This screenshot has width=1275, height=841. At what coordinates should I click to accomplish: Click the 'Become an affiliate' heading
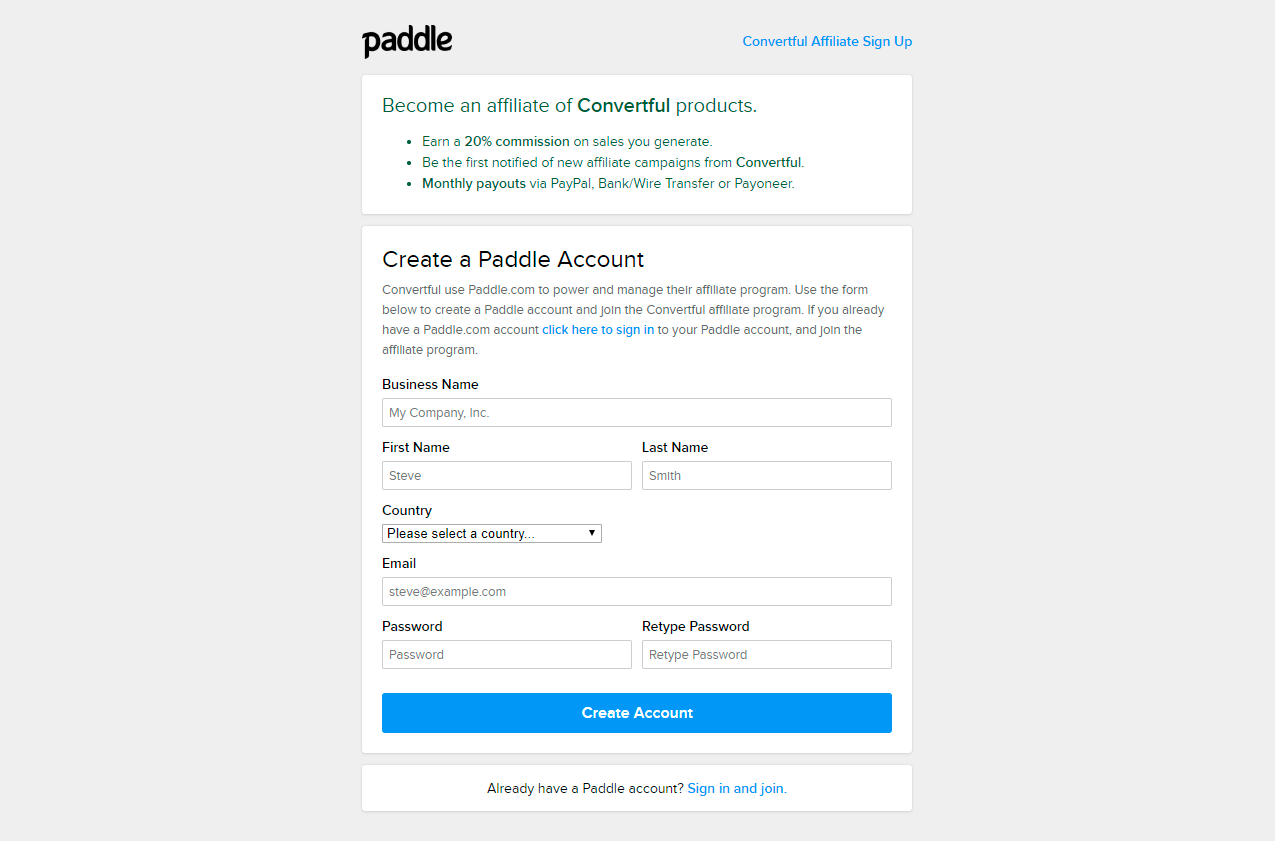569,105
